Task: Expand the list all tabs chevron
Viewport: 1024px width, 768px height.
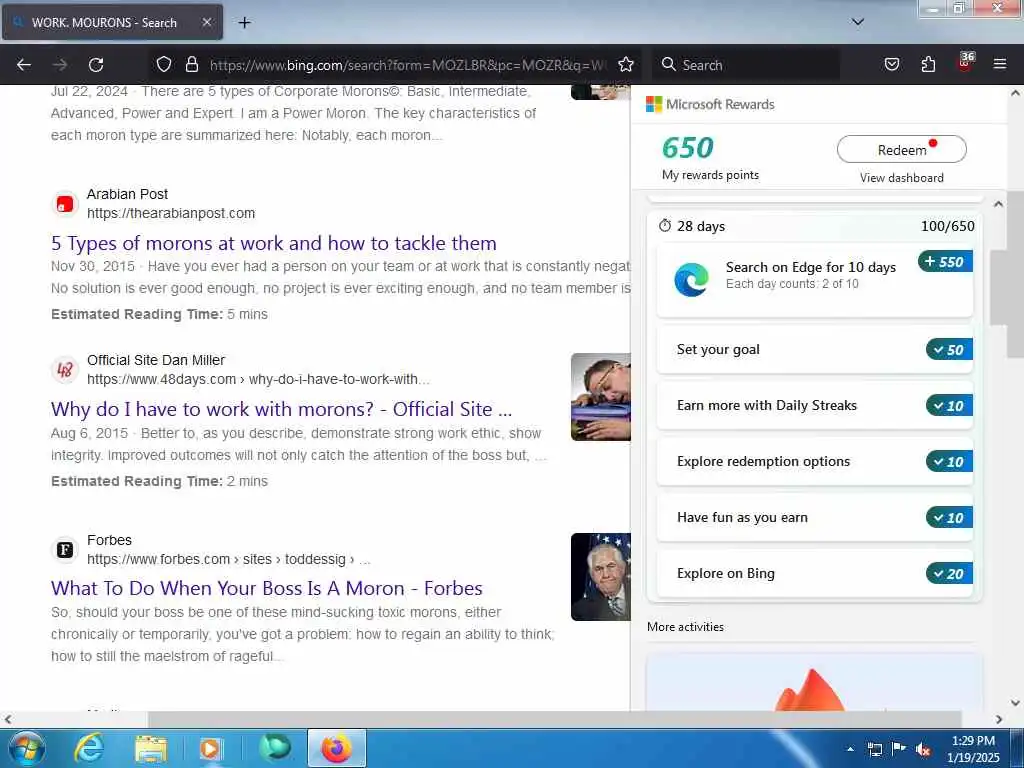Action: click(857, 22)
